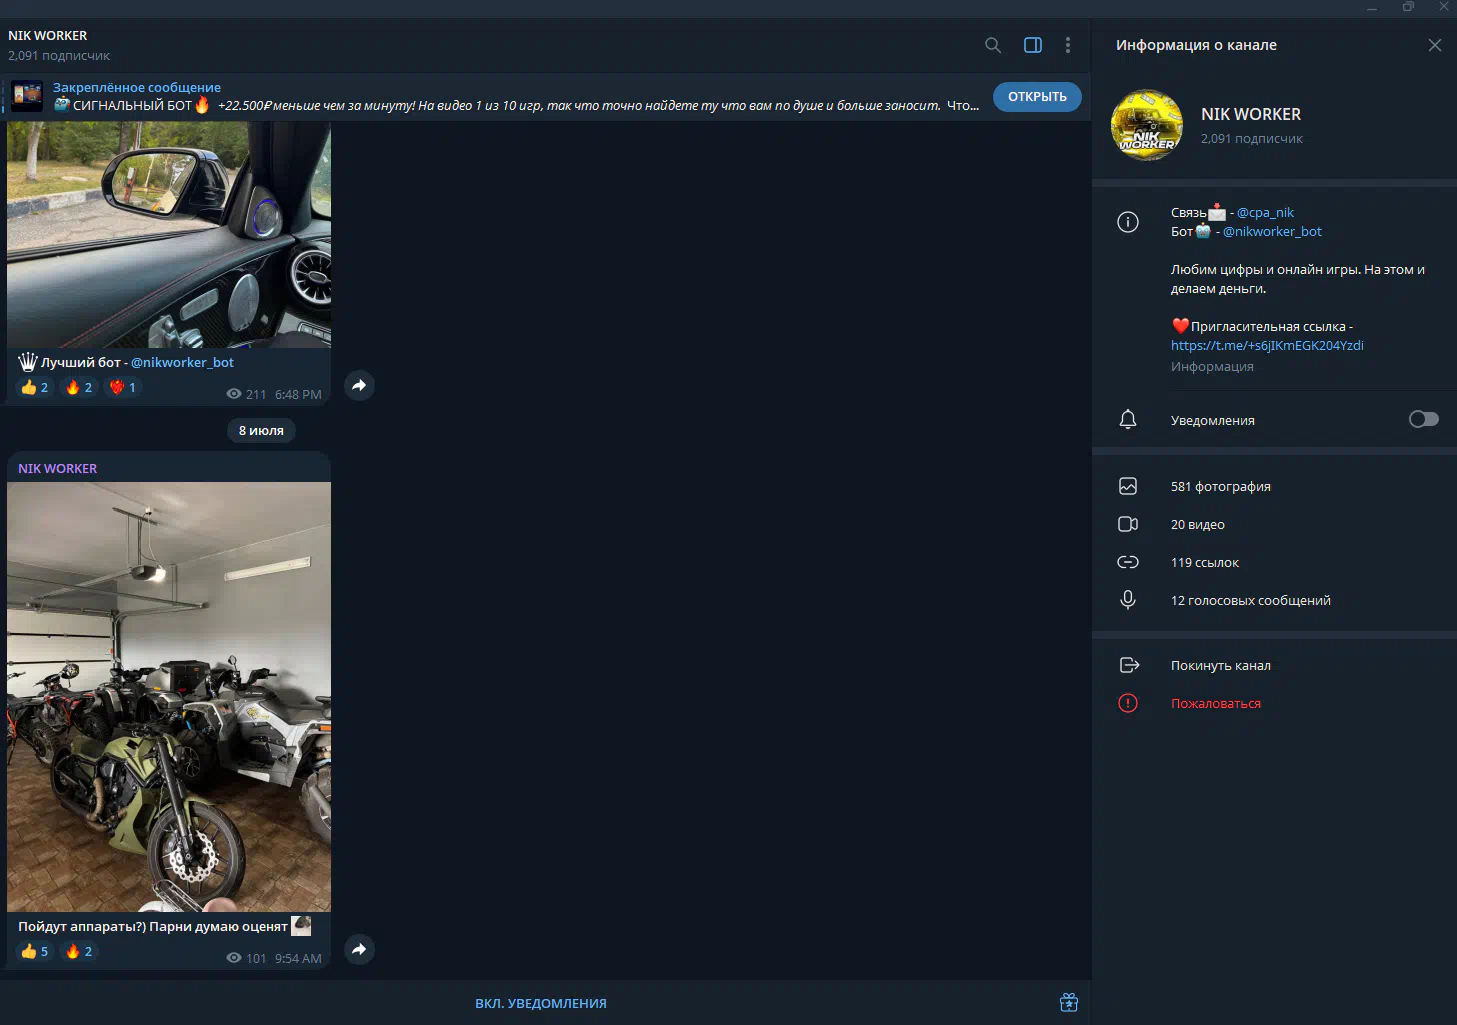
Task: Open the gift icon in bottom bar
Action: 1069,1002
